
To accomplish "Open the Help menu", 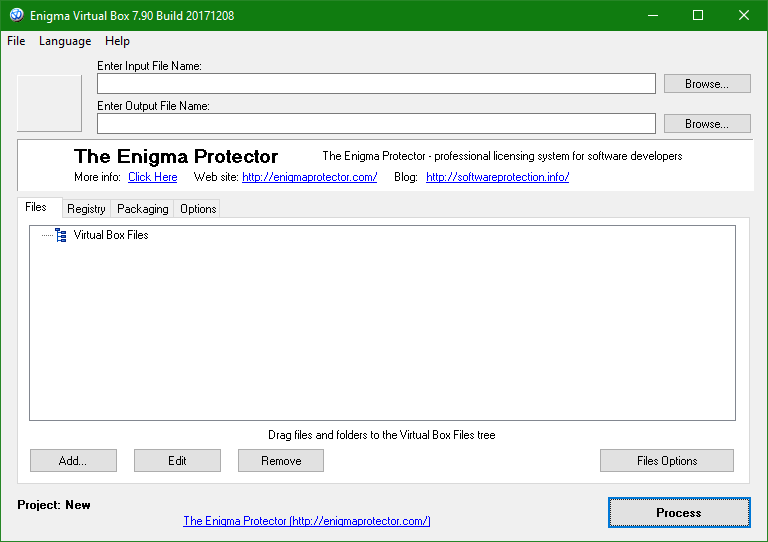I will [x=117, y=41].
